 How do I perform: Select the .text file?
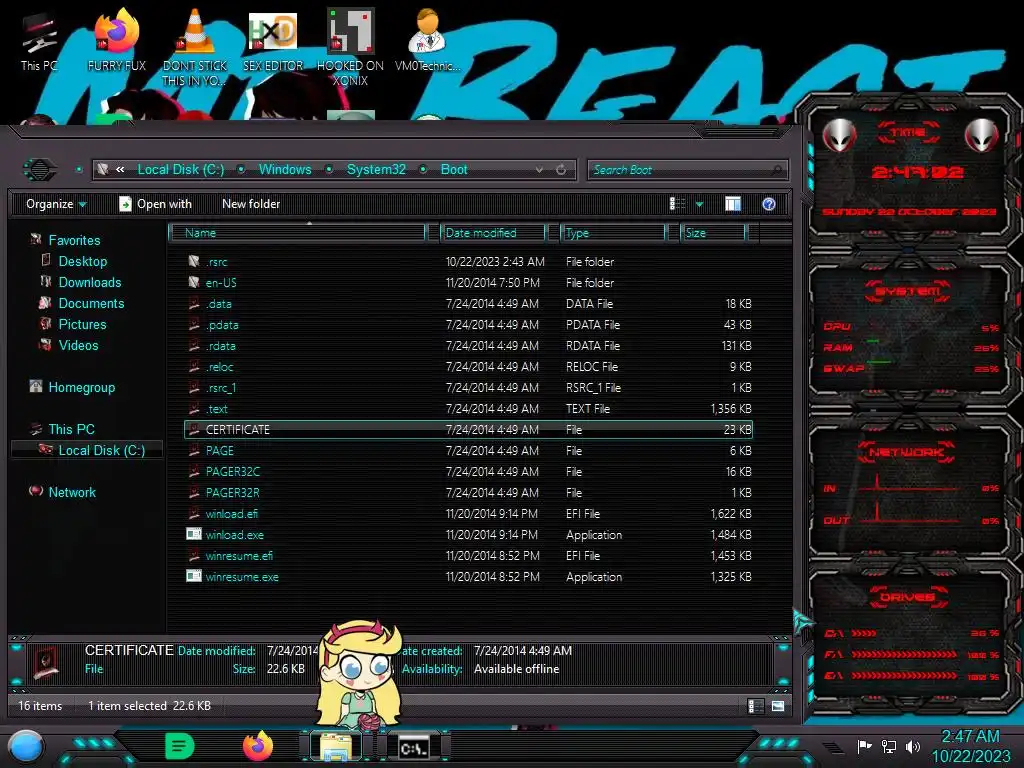coord(217,409)
